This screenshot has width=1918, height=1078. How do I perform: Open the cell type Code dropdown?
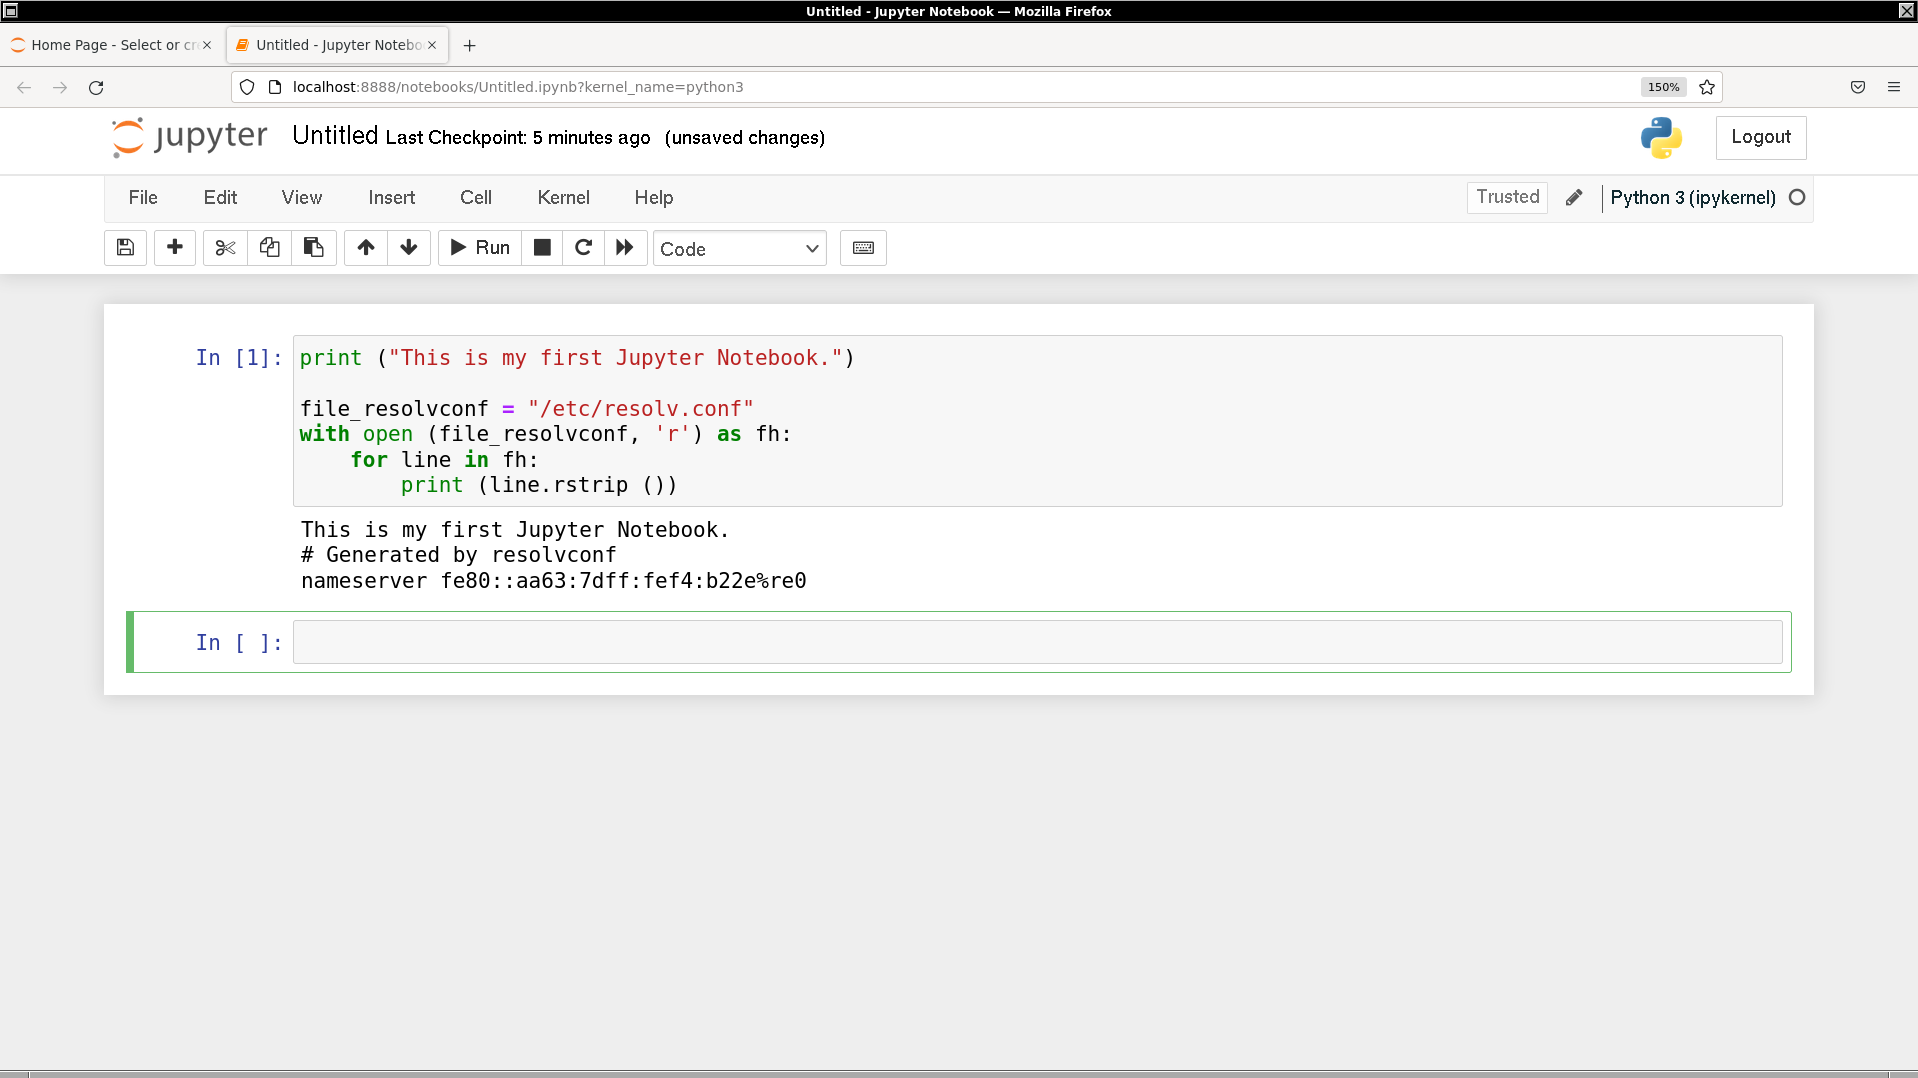point(739,249)
